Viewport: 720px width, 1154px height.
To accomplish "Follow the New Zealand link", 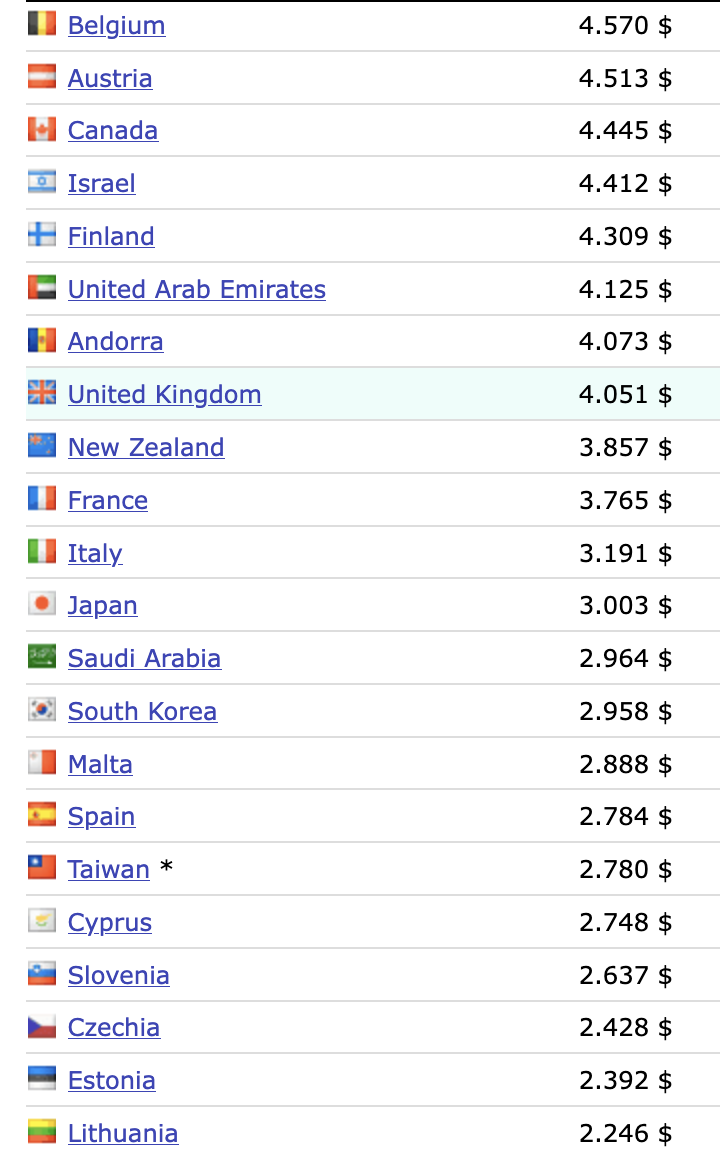I will [x=146, y=447].
